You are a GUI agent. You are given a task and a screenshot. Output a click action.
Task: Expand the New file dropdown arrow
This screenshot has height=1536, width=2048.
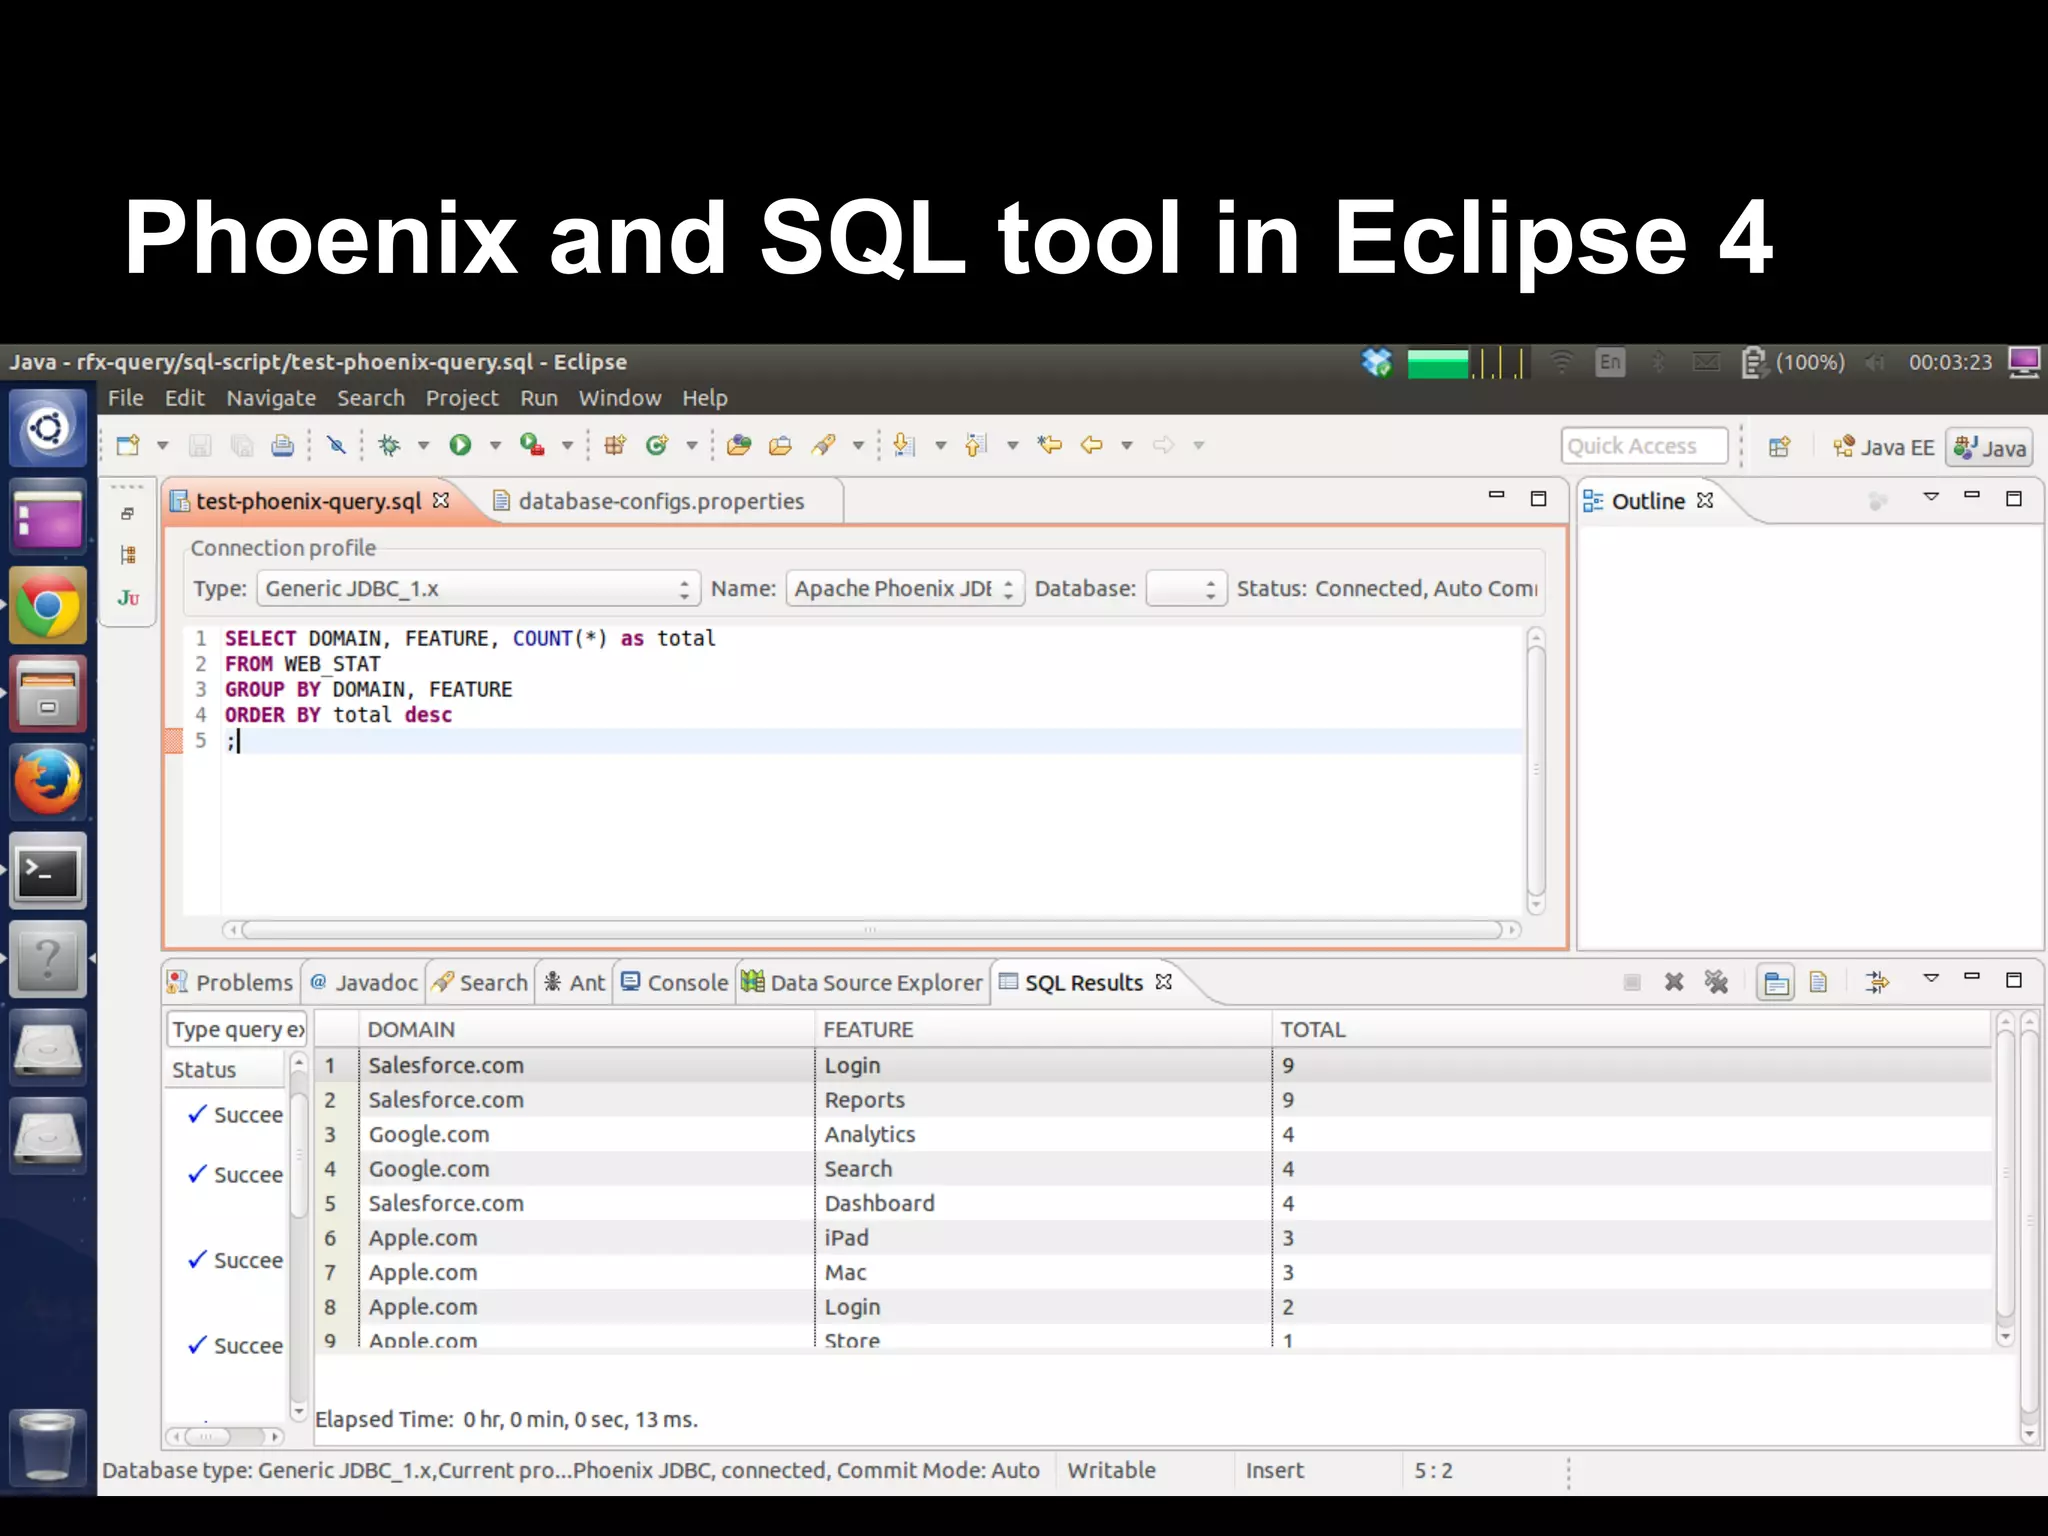click(163, 445)
